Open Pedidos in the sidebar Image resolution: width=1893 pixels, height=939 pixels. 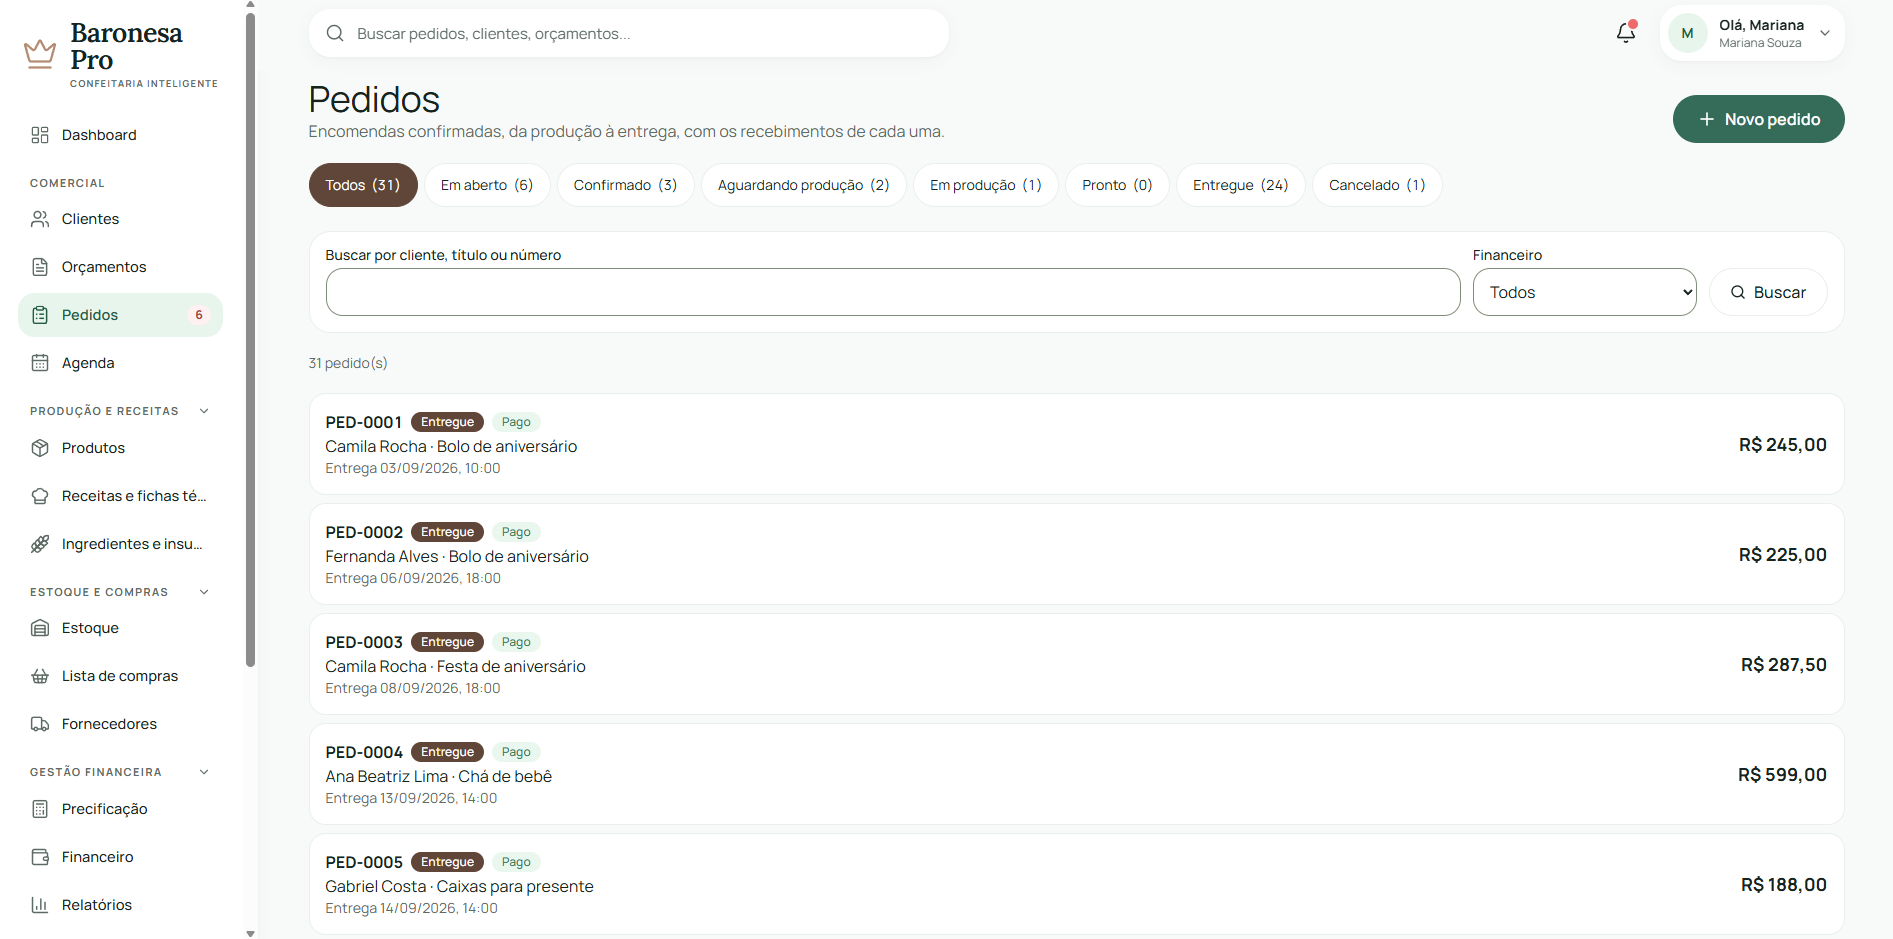click(120, 315)
